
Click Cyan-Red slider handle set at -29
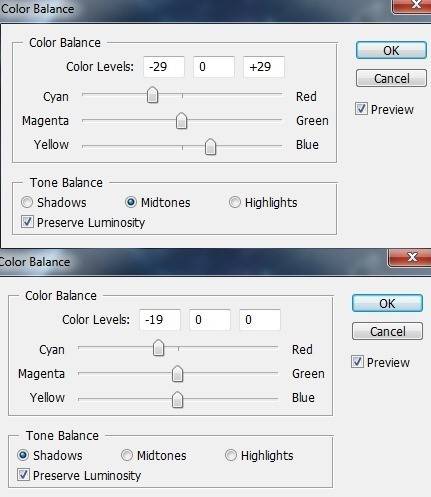click(x=152, y=95)
